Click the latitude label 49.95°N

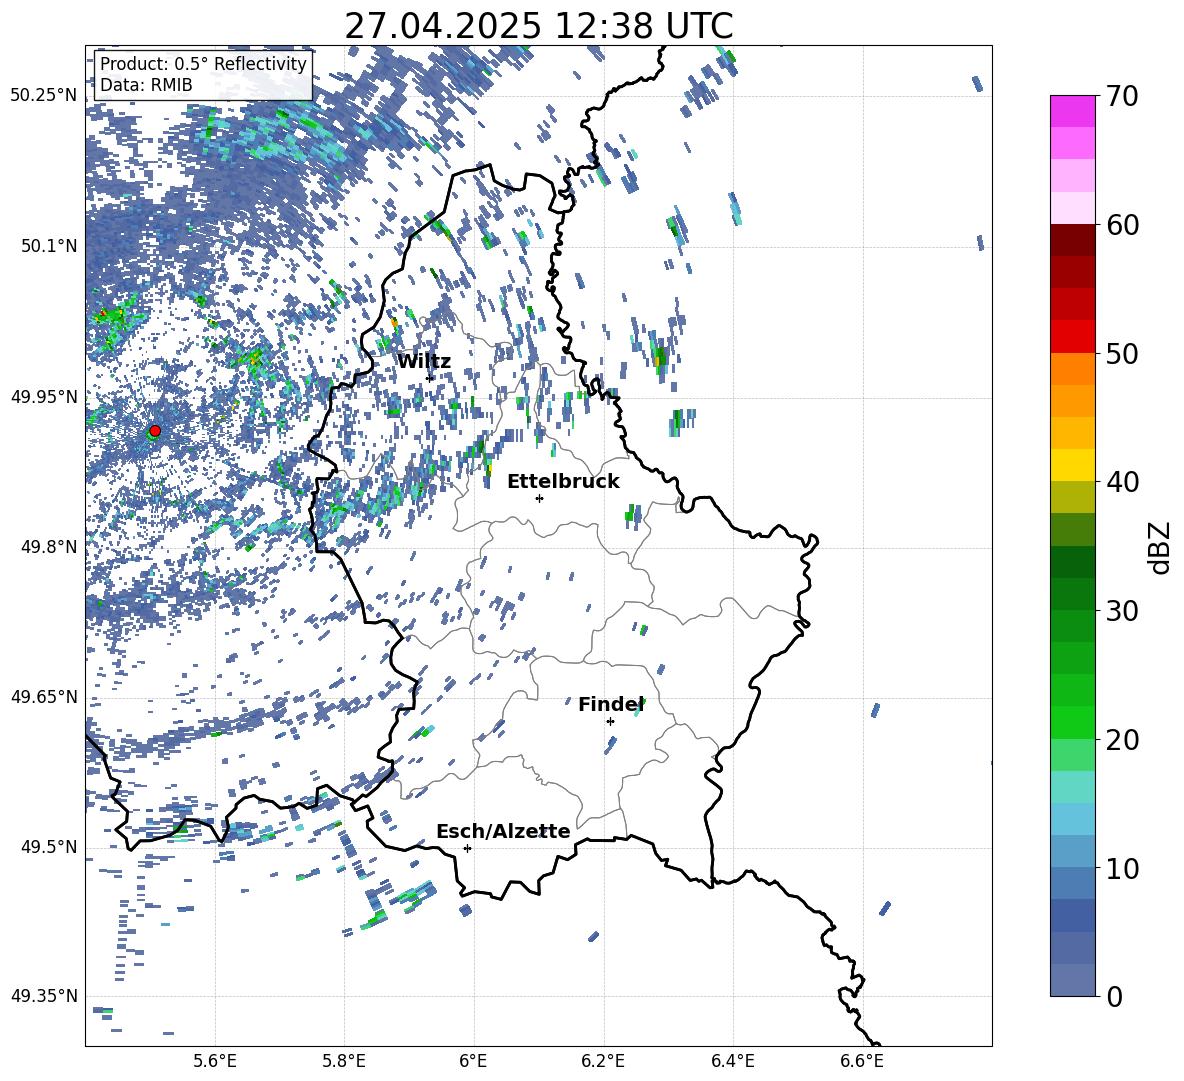(x=44, y=397)
